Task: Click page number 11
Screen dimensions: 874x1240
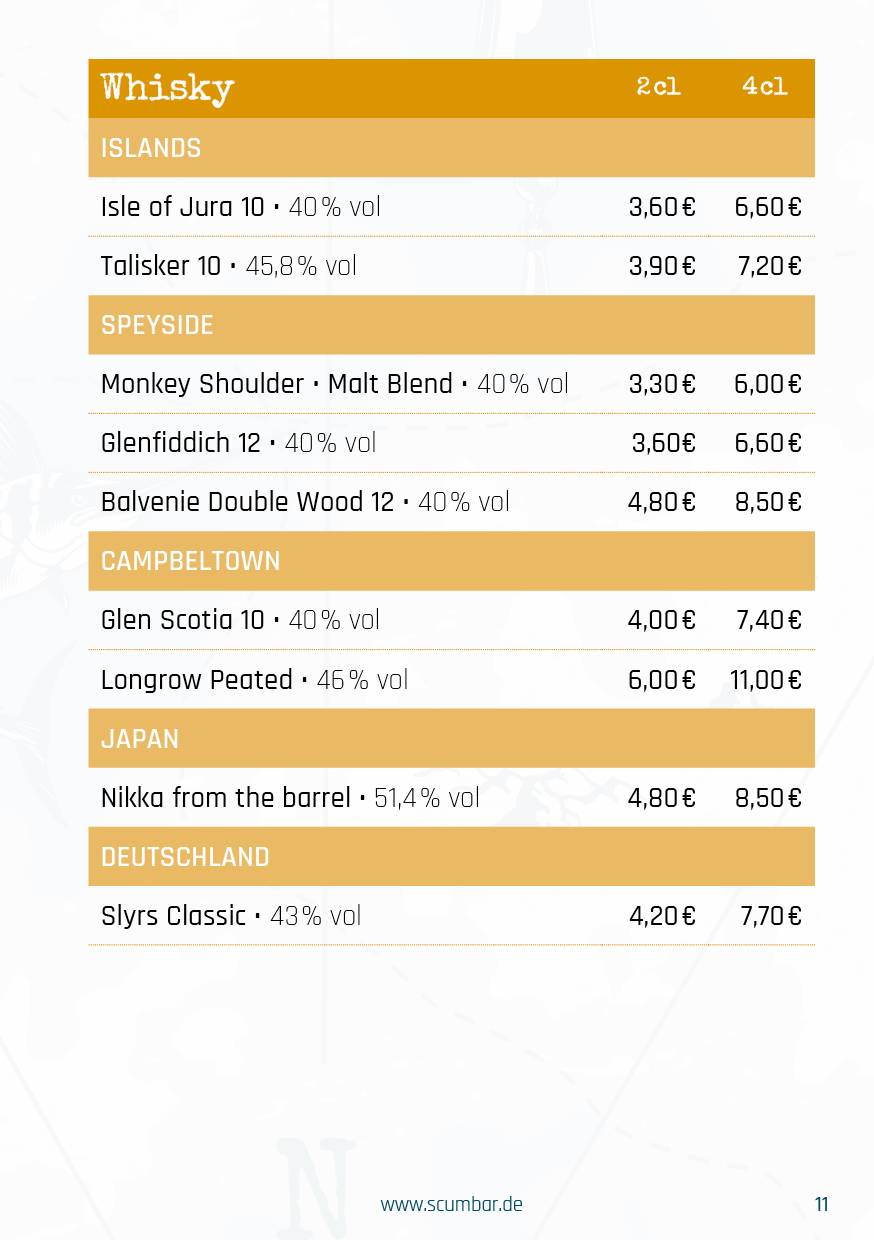Action: [x=822, y=1204]
